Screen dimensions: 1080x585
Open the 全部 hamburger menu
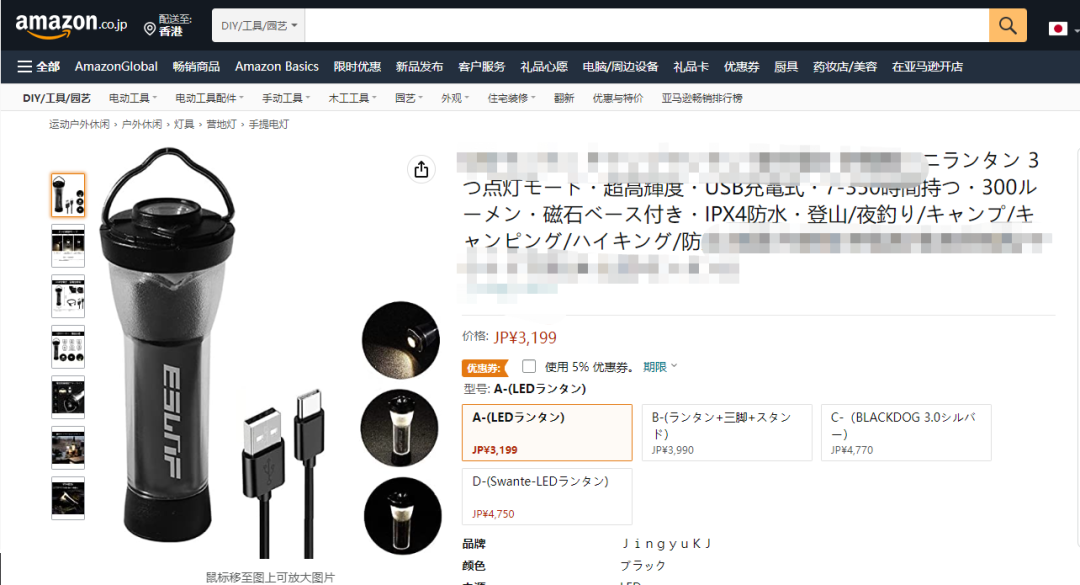click(x=39, y=67)
